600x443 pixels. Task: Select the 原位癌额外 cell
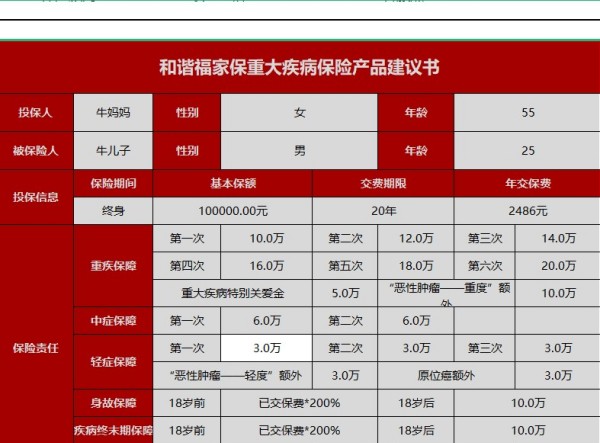[446, 375]
